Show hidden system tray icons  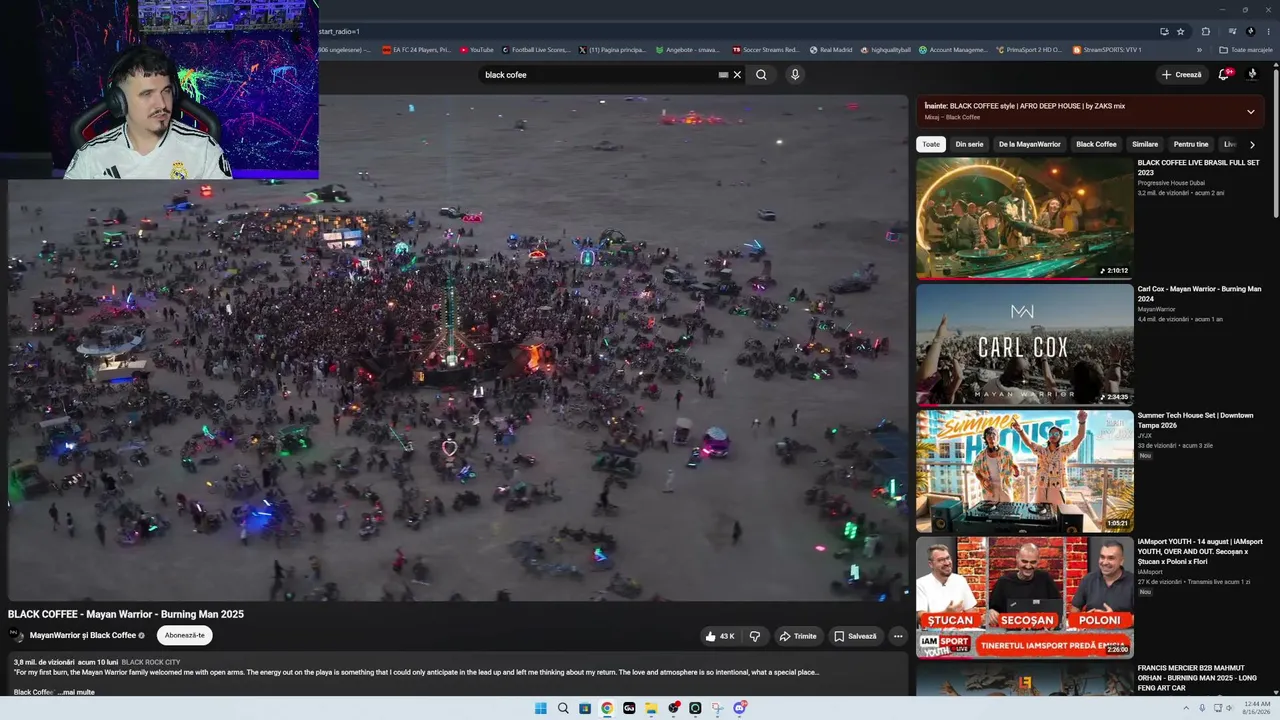(x=1186, y=708)
